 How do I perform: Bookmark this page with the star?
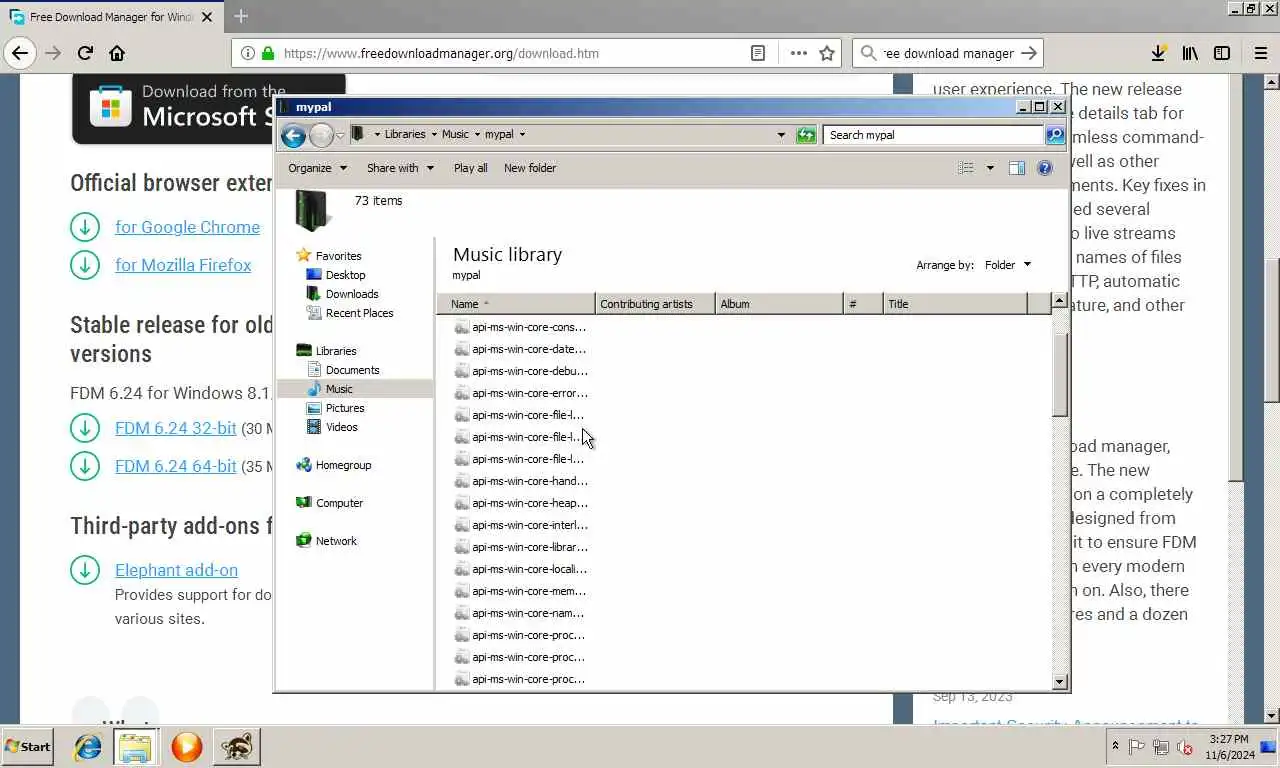[x=827, y=53]
